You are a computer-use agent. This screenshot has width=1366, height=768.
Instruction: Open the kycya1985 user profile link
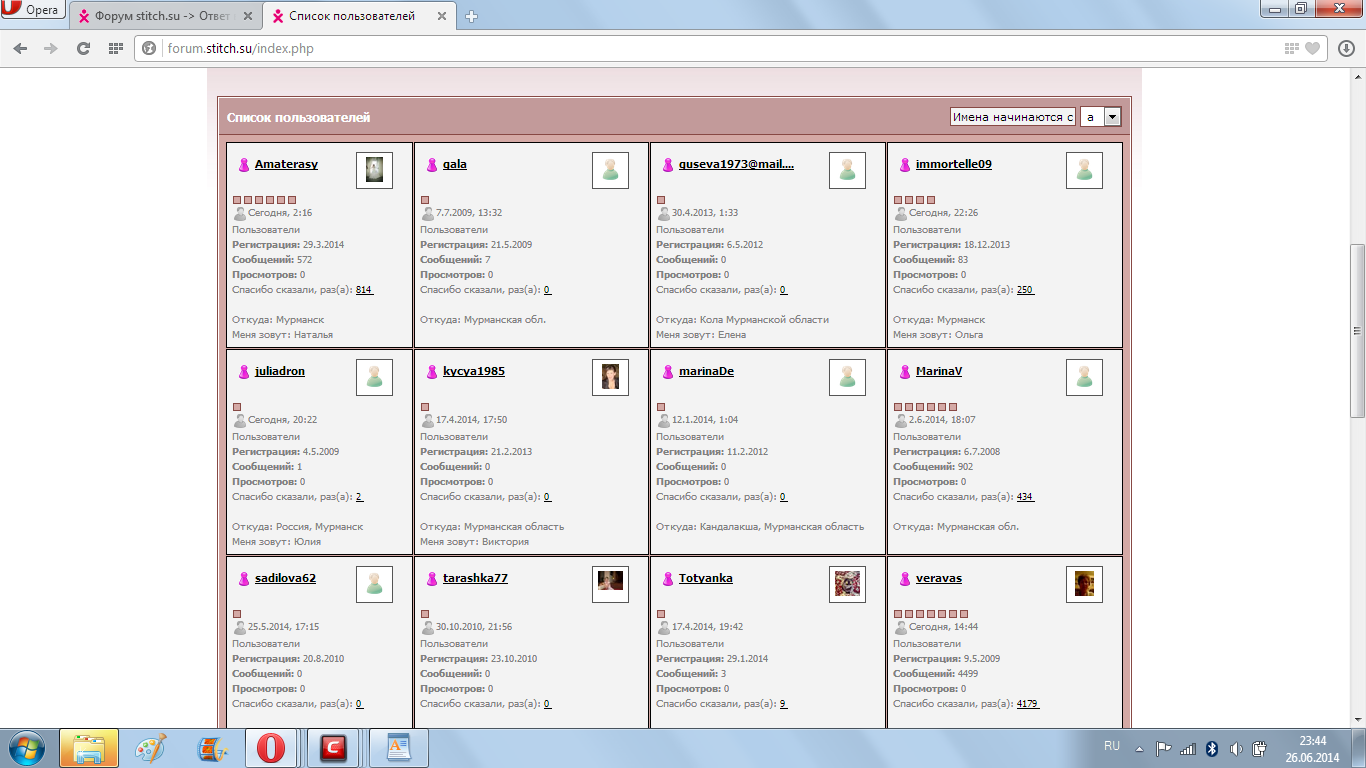(x=473, y=371)
